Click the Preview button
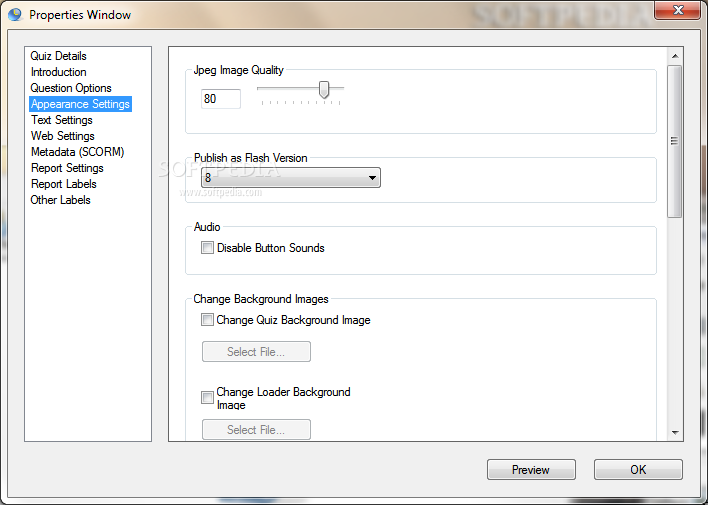 531,470
